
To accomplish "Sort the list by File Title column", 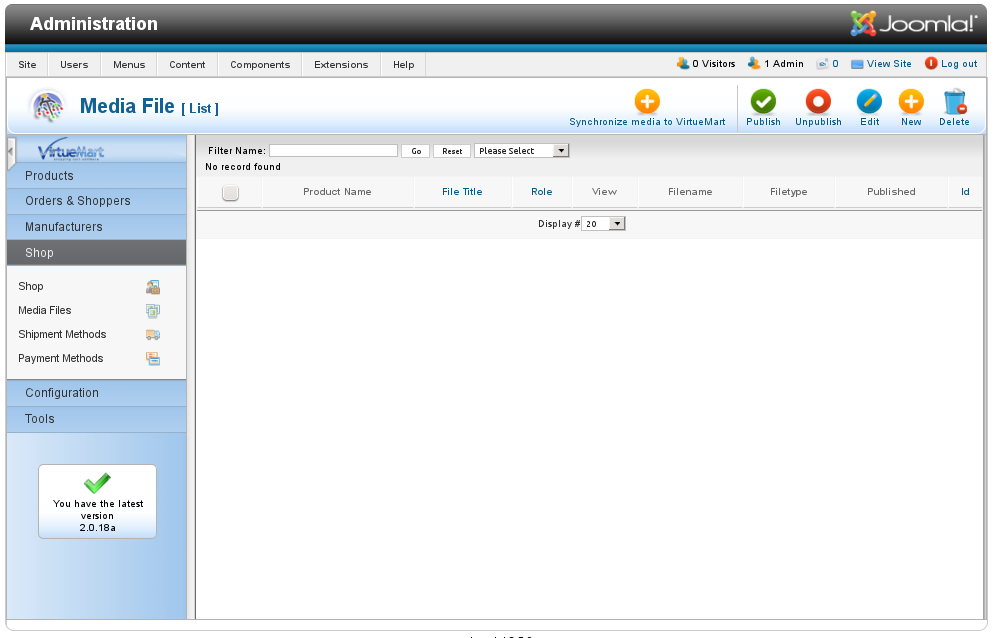I will (x=462, y=192).
